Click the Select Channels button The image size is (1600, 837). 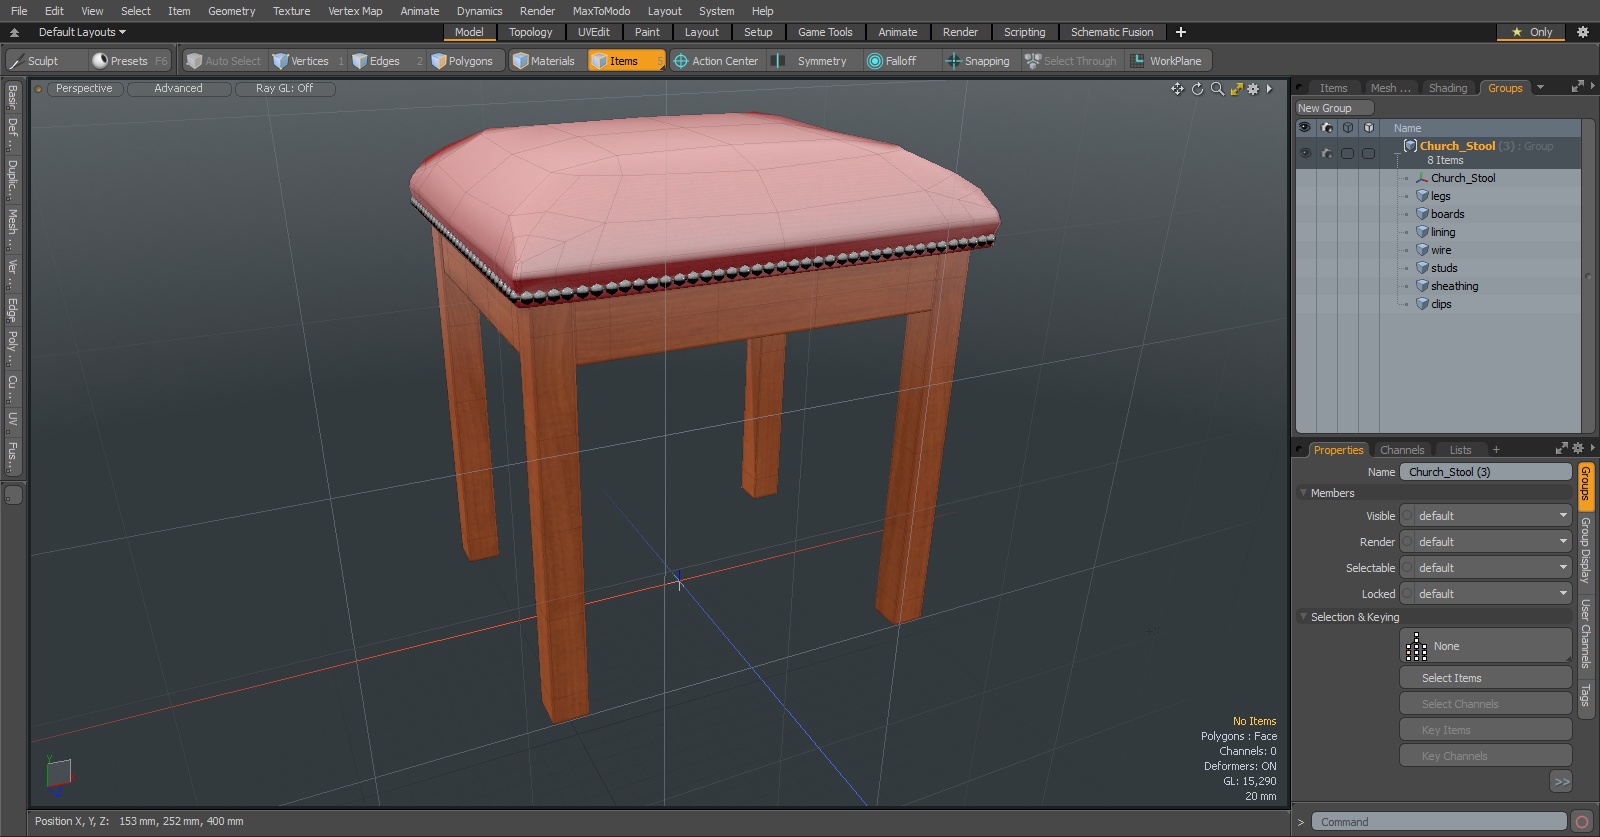(x=1485, y=704)
